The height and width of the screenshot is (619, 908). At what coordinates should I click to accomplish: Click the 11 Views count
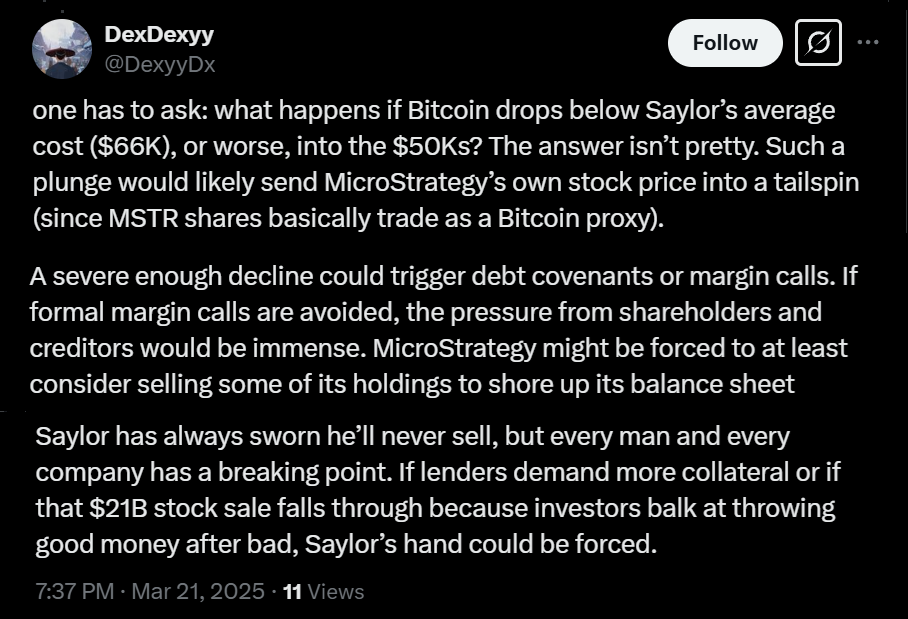coord(323,591)
